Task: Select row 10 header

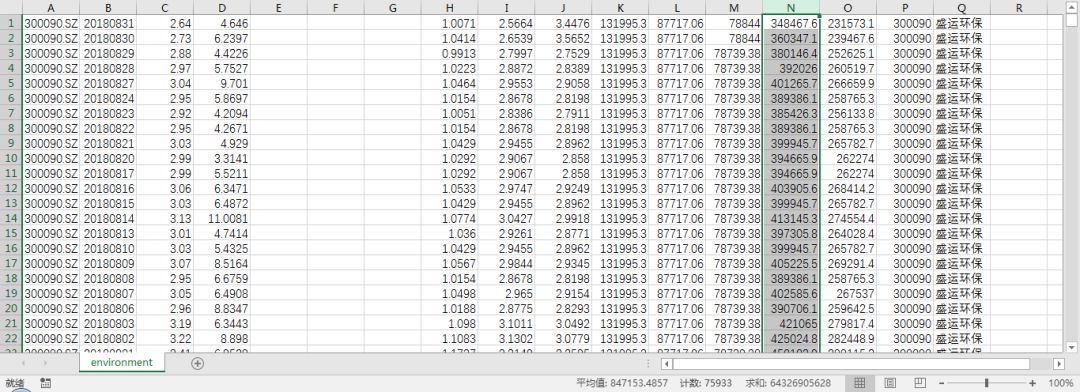Action: [11, 158]
